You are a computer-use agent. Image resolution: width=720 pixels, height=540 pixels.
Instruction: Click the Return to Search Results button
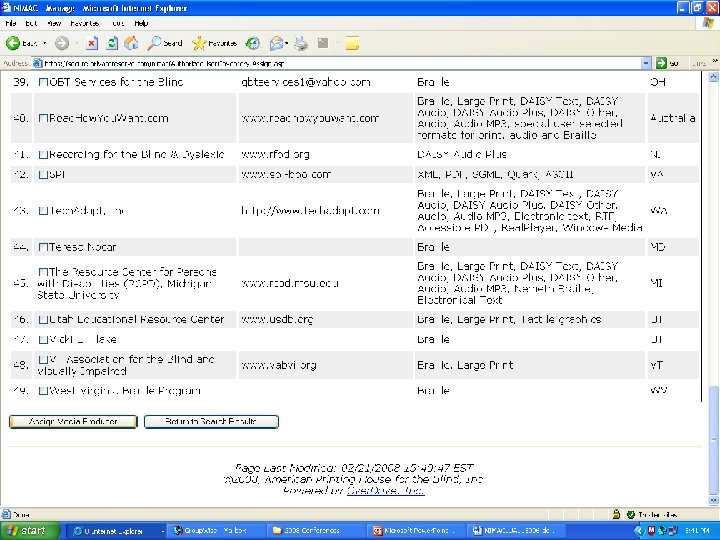point(211,422)
